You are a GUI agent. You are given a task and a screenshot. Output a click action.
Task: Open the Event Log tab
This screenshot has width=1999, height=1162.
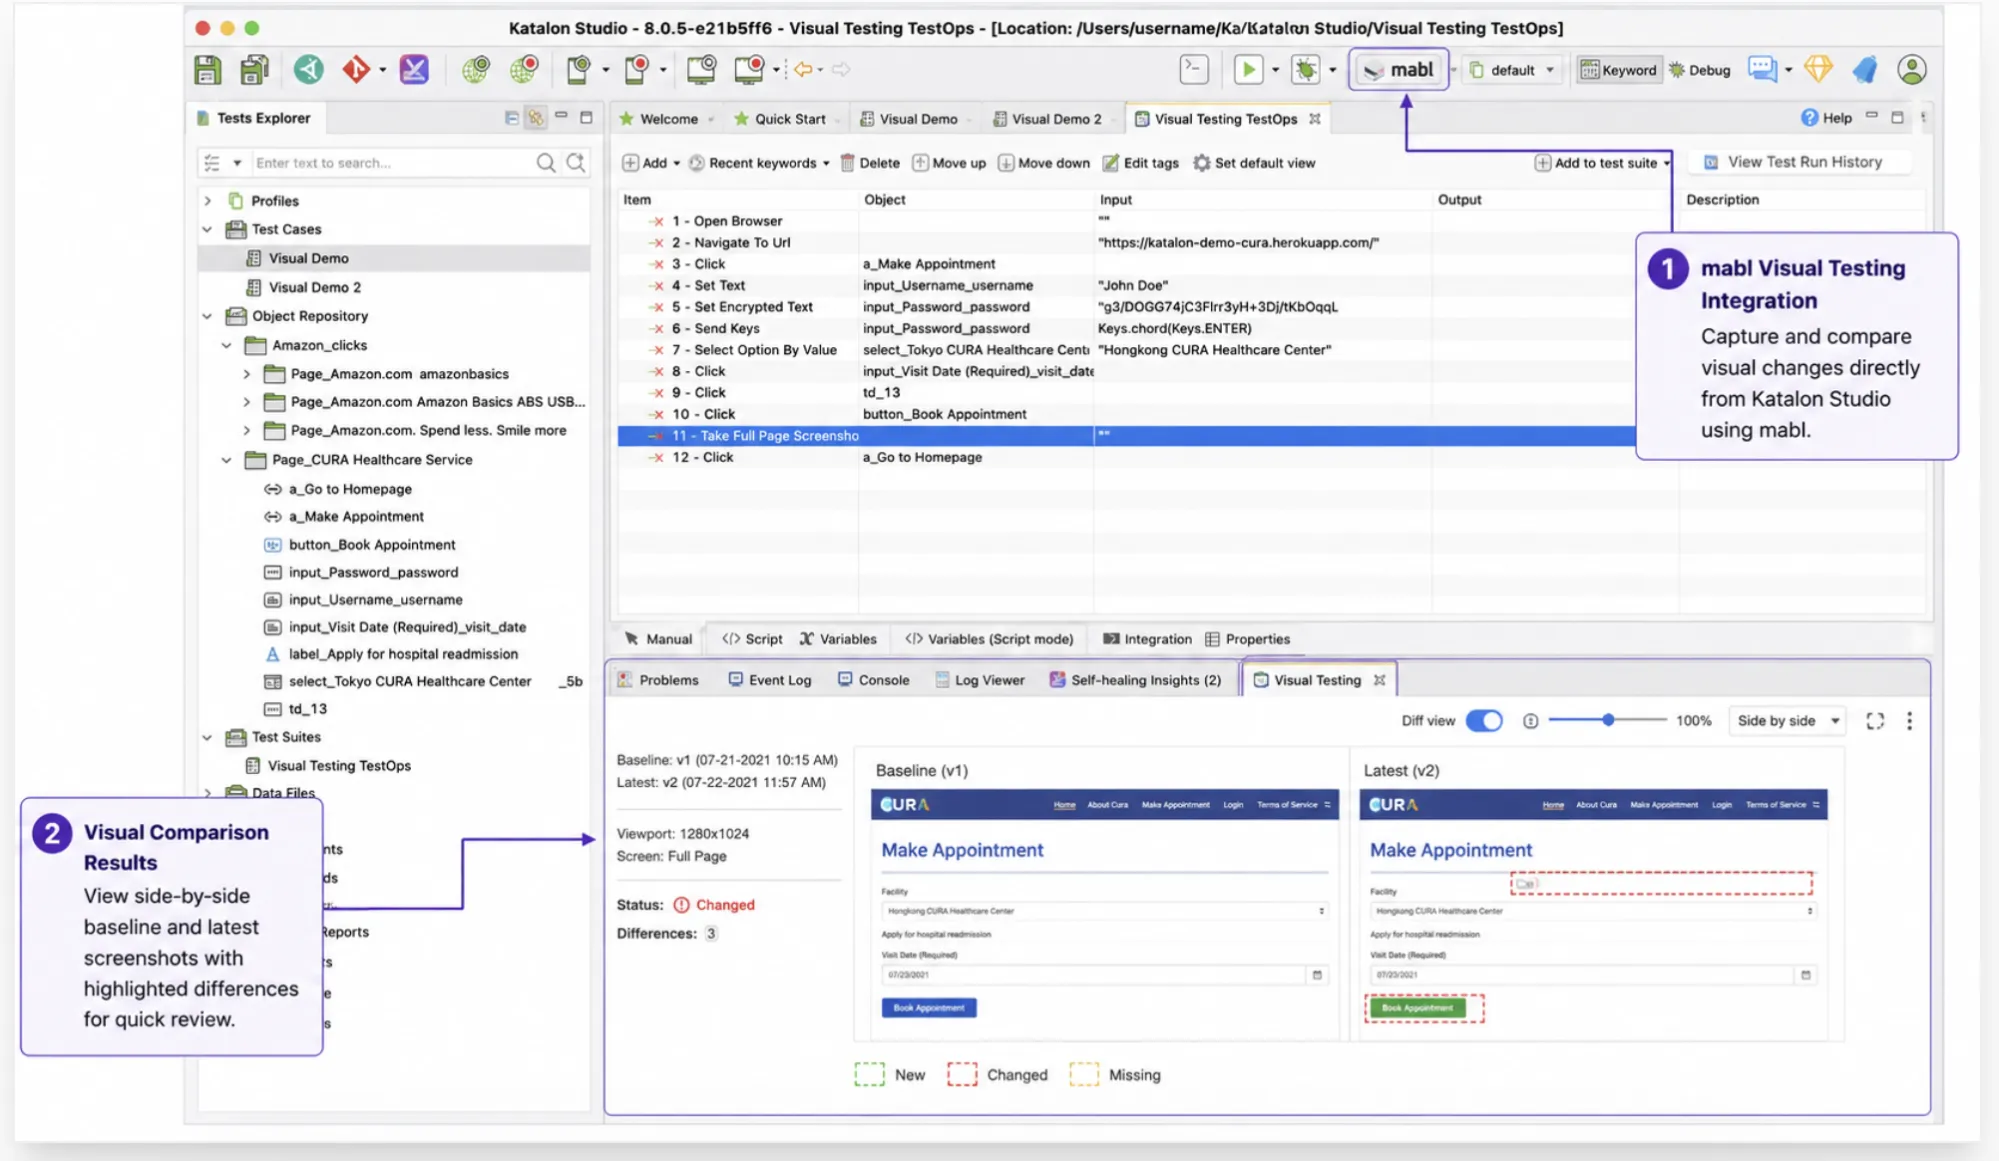pos(770,680)
